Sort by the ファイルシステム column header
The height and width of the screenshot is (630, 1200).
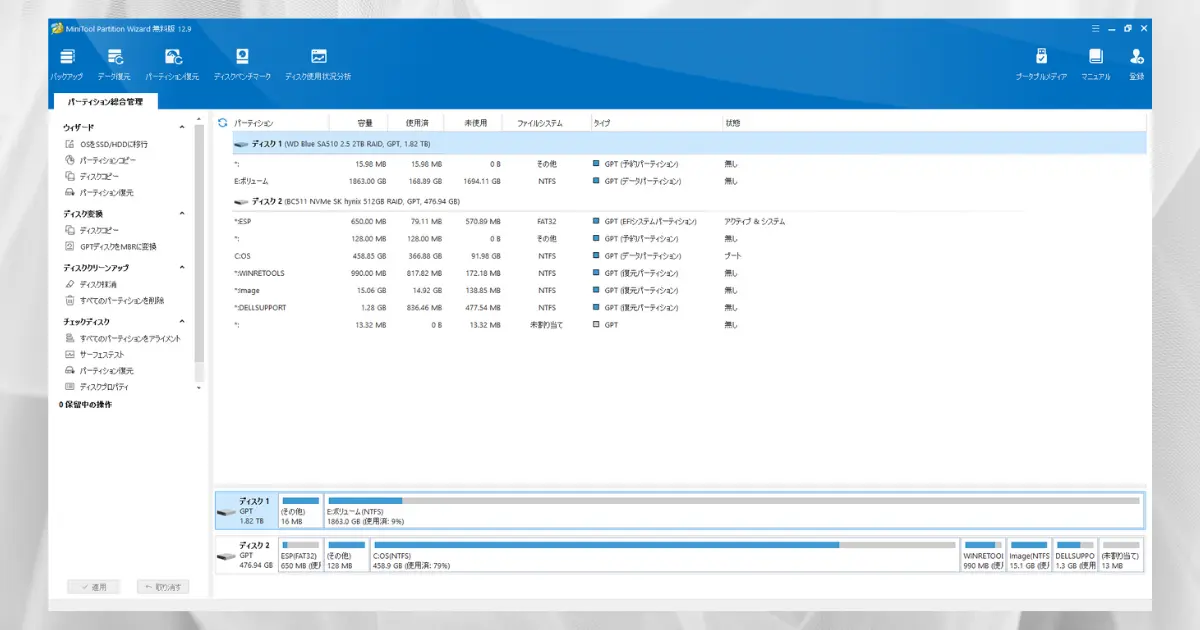pos(547,123)
